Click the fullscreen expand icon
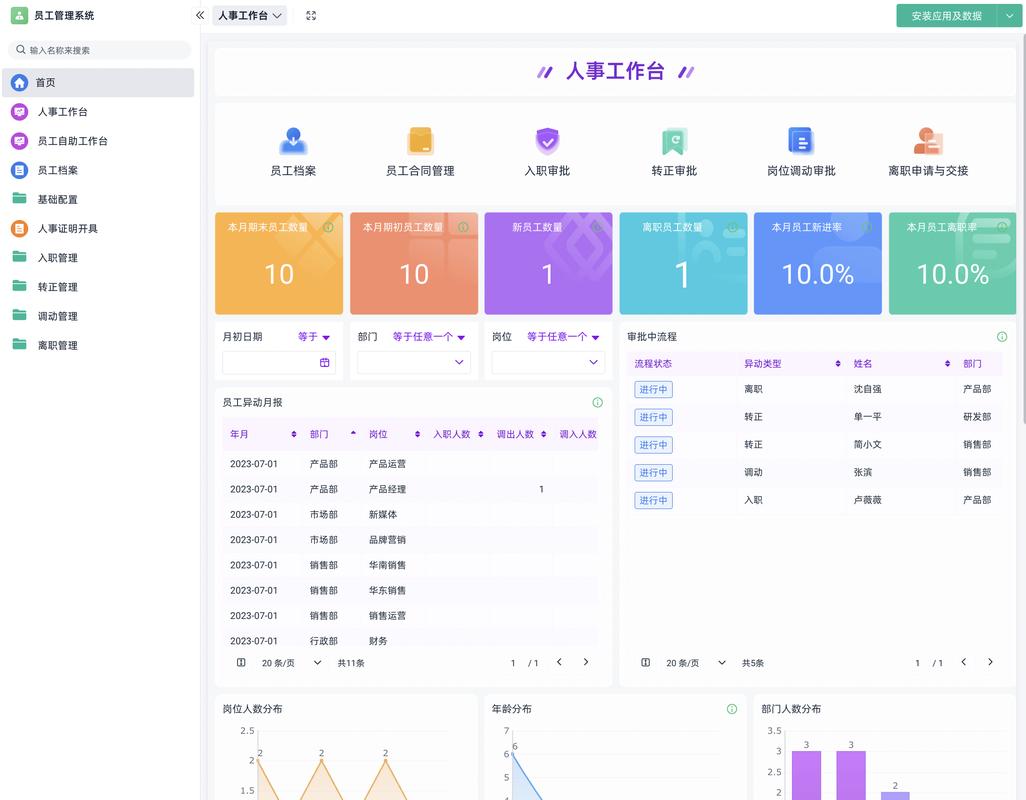 pyautogui.click(x=311, y=16)
